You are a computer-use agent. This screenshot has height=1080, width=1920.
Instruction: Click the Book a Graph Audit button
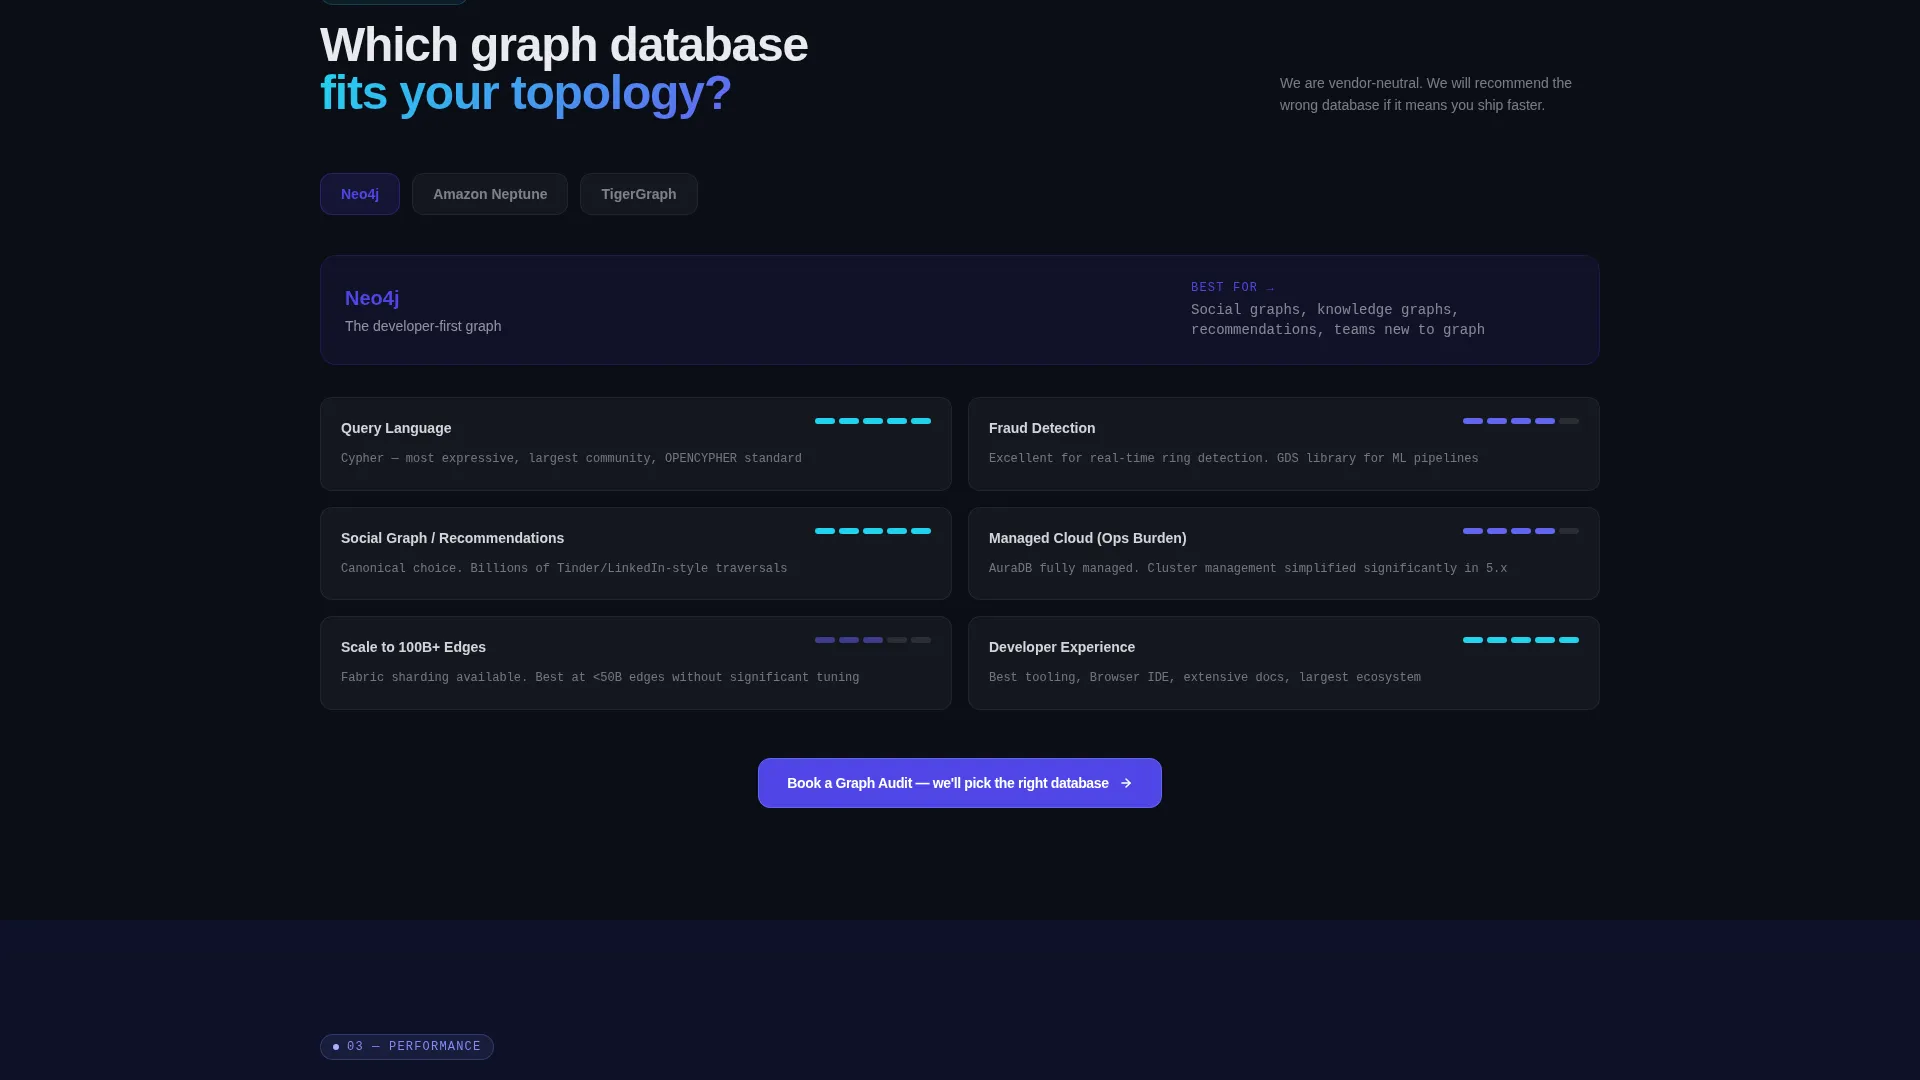tap(960, 783)
